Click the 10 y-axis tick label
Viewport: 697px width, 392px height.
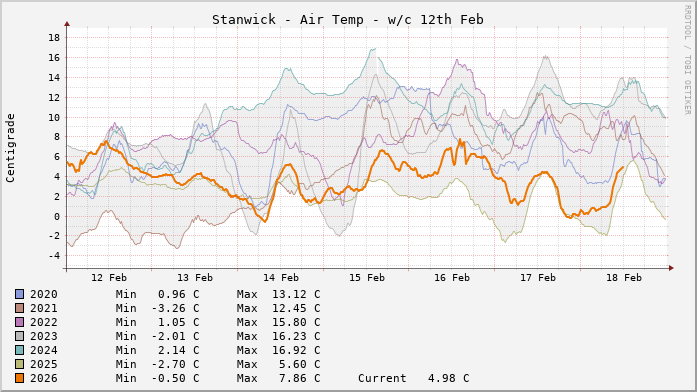click(54, 118)
